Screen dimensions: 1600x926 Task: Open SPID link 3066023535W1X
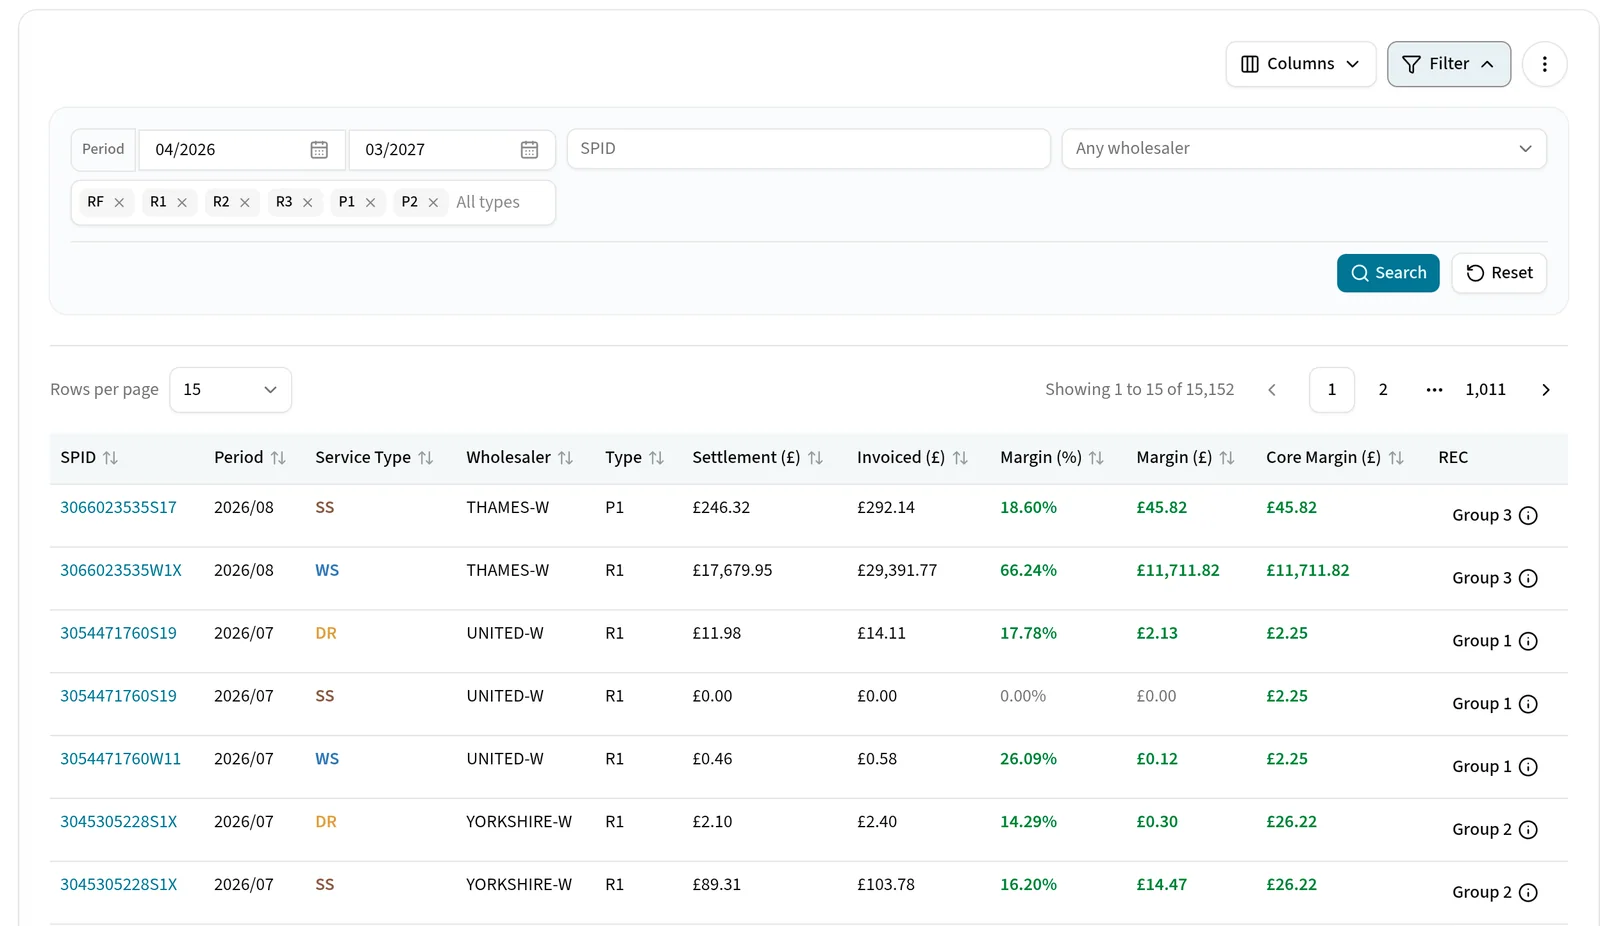click(121, 571)
